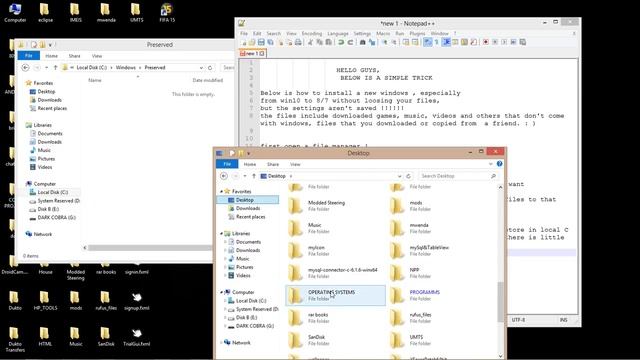The width and height of the screenshot is (640, 360).
Task: Click the Windows breadcrumb in Preserved address bar
Action: click(x=125, y=68)
